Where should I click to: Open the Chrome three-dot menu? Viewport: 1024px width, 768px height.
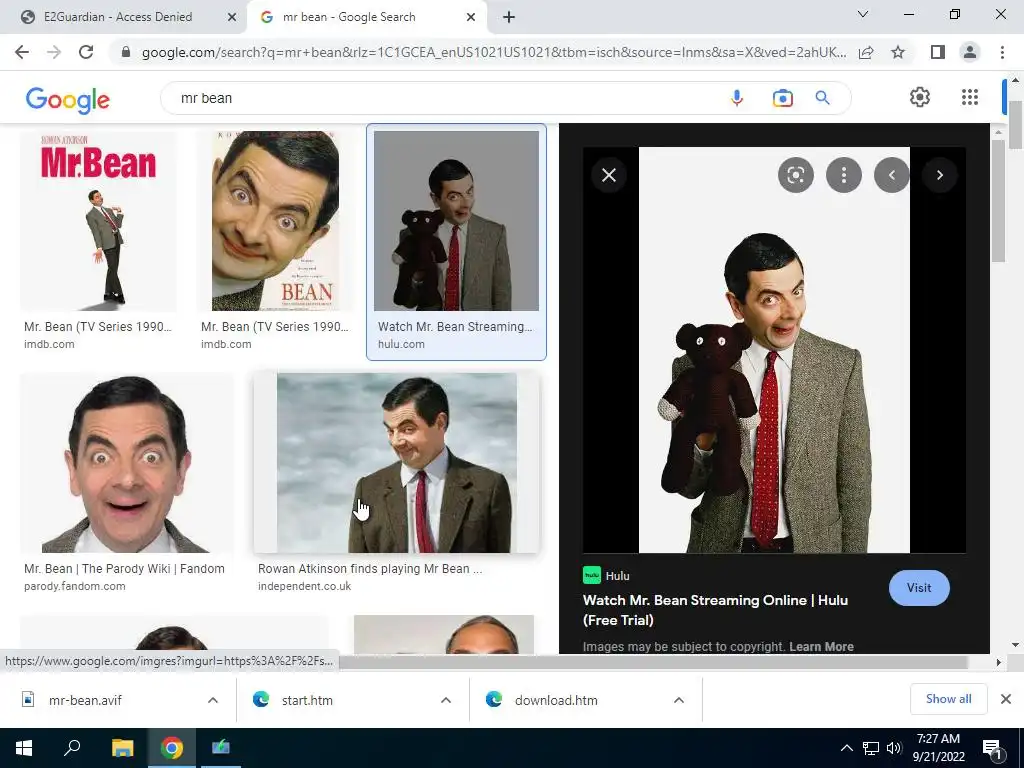pyautogui.click(x=1002, y=52)
